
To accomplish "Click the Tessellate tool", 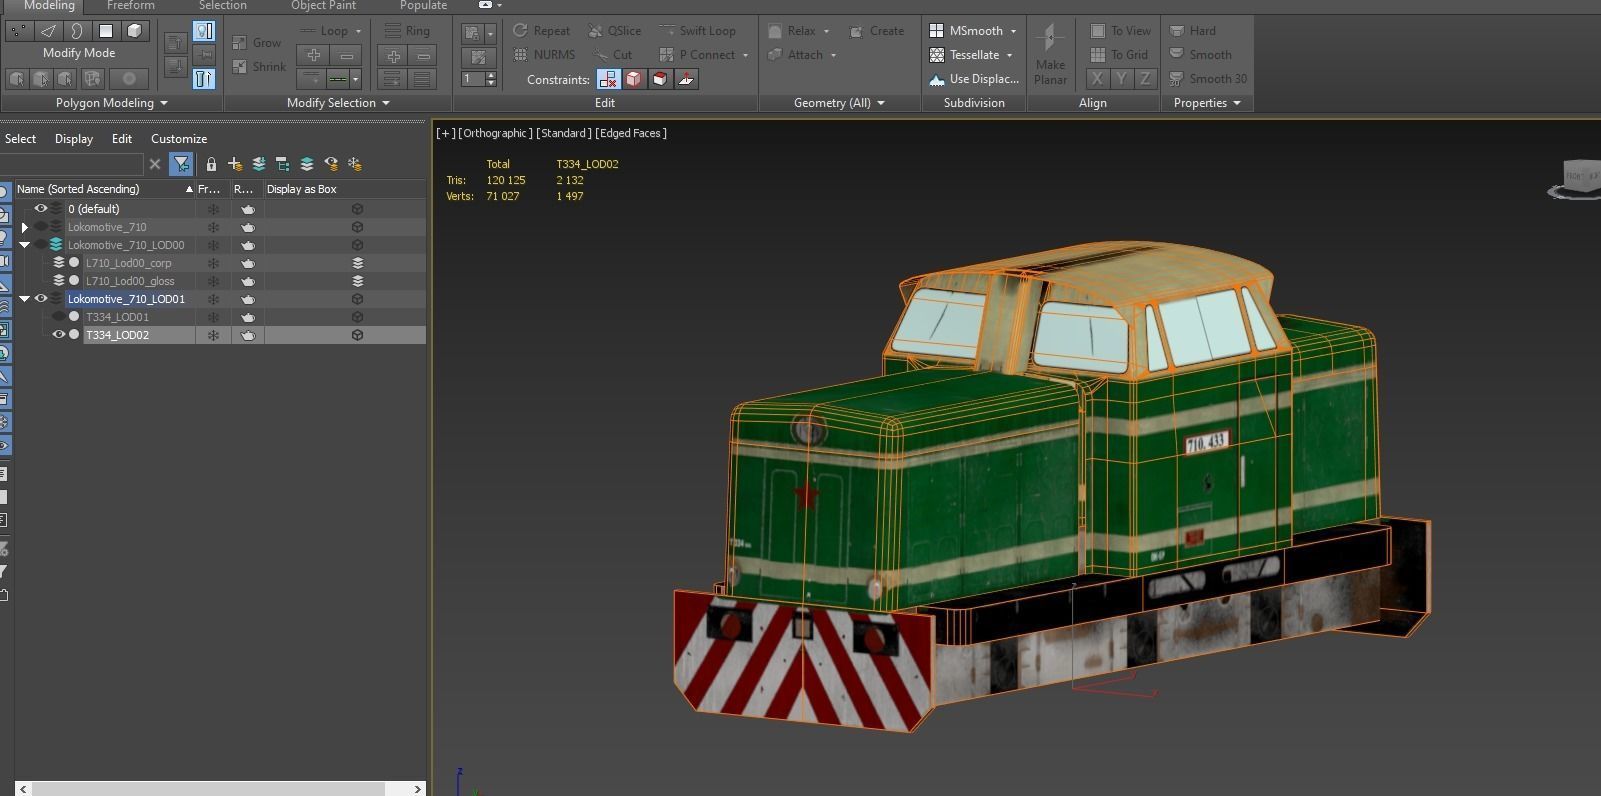I will click(965, 55).
